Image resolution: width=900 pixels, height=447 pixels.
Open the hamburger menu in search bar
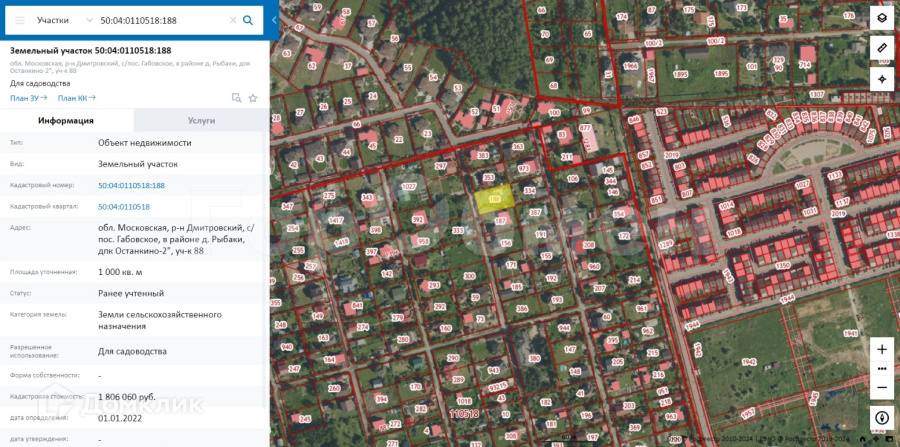pos(20,20)
